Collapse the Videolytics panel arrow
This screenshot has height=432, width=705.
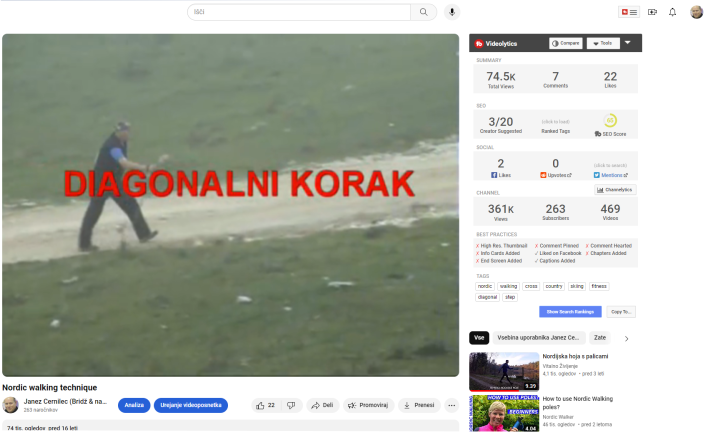click(628, 43)
